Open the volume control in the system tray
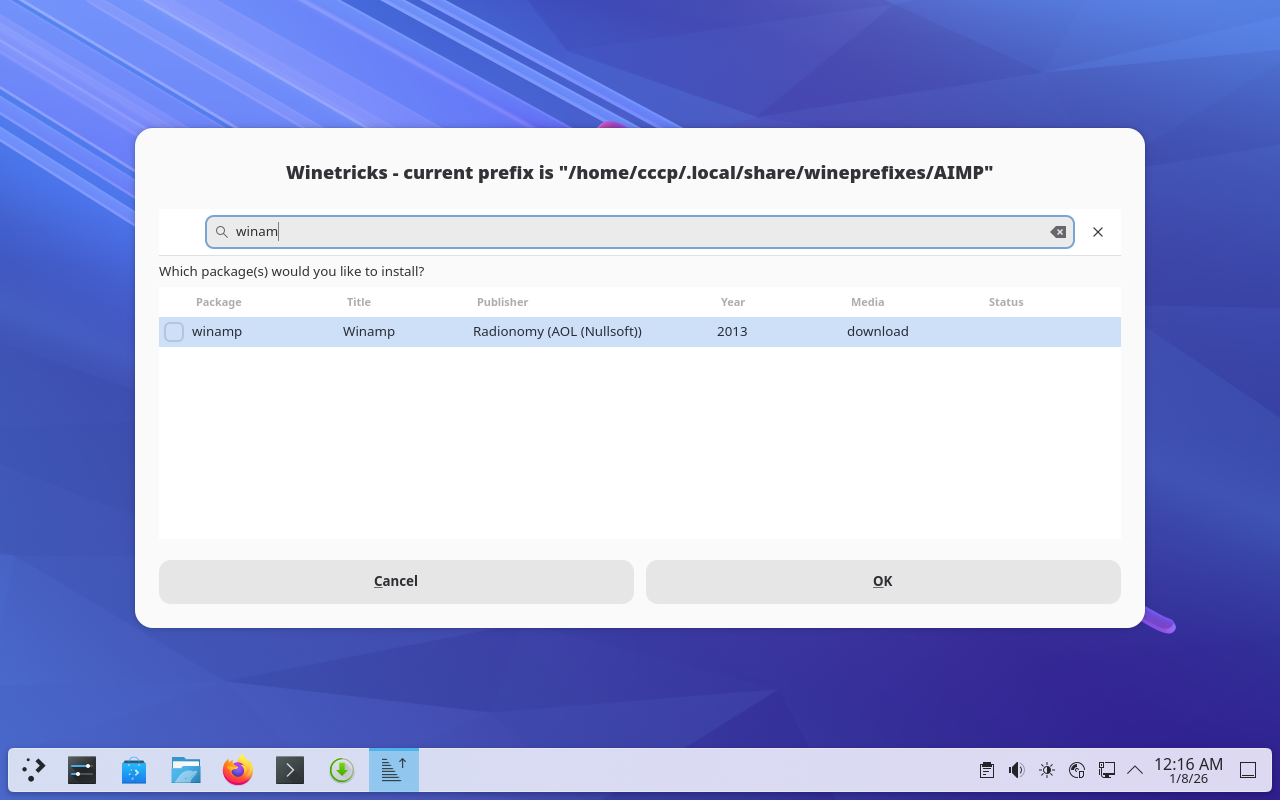1280x800 pixels. (1016, 770)
